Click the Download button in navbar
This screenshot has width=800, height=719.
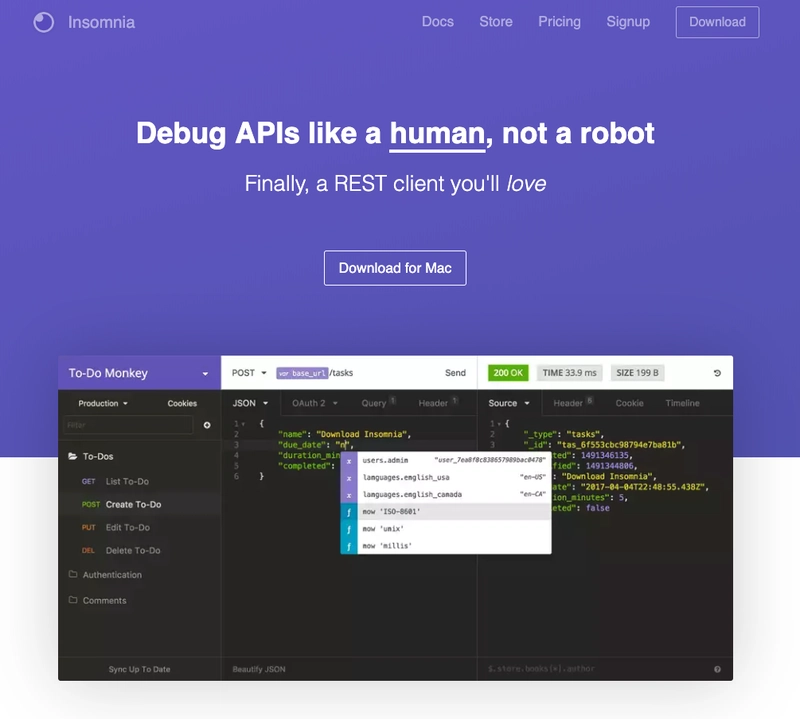(x=717, y=22)
